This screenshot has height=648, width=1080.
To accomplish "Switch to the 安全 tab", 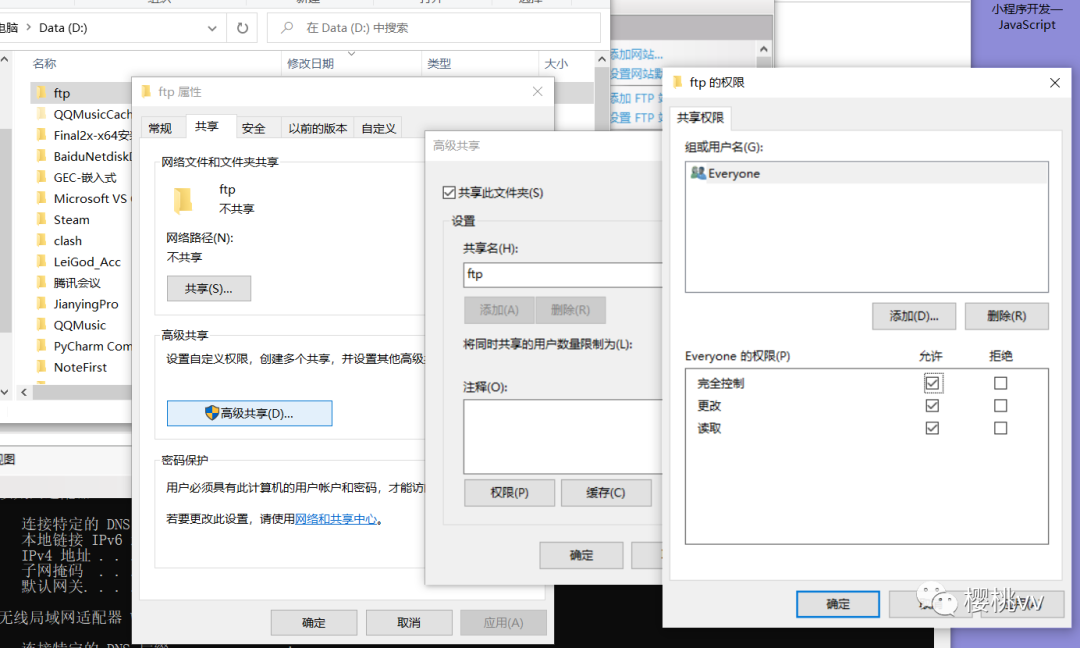I will coord(254,128).
